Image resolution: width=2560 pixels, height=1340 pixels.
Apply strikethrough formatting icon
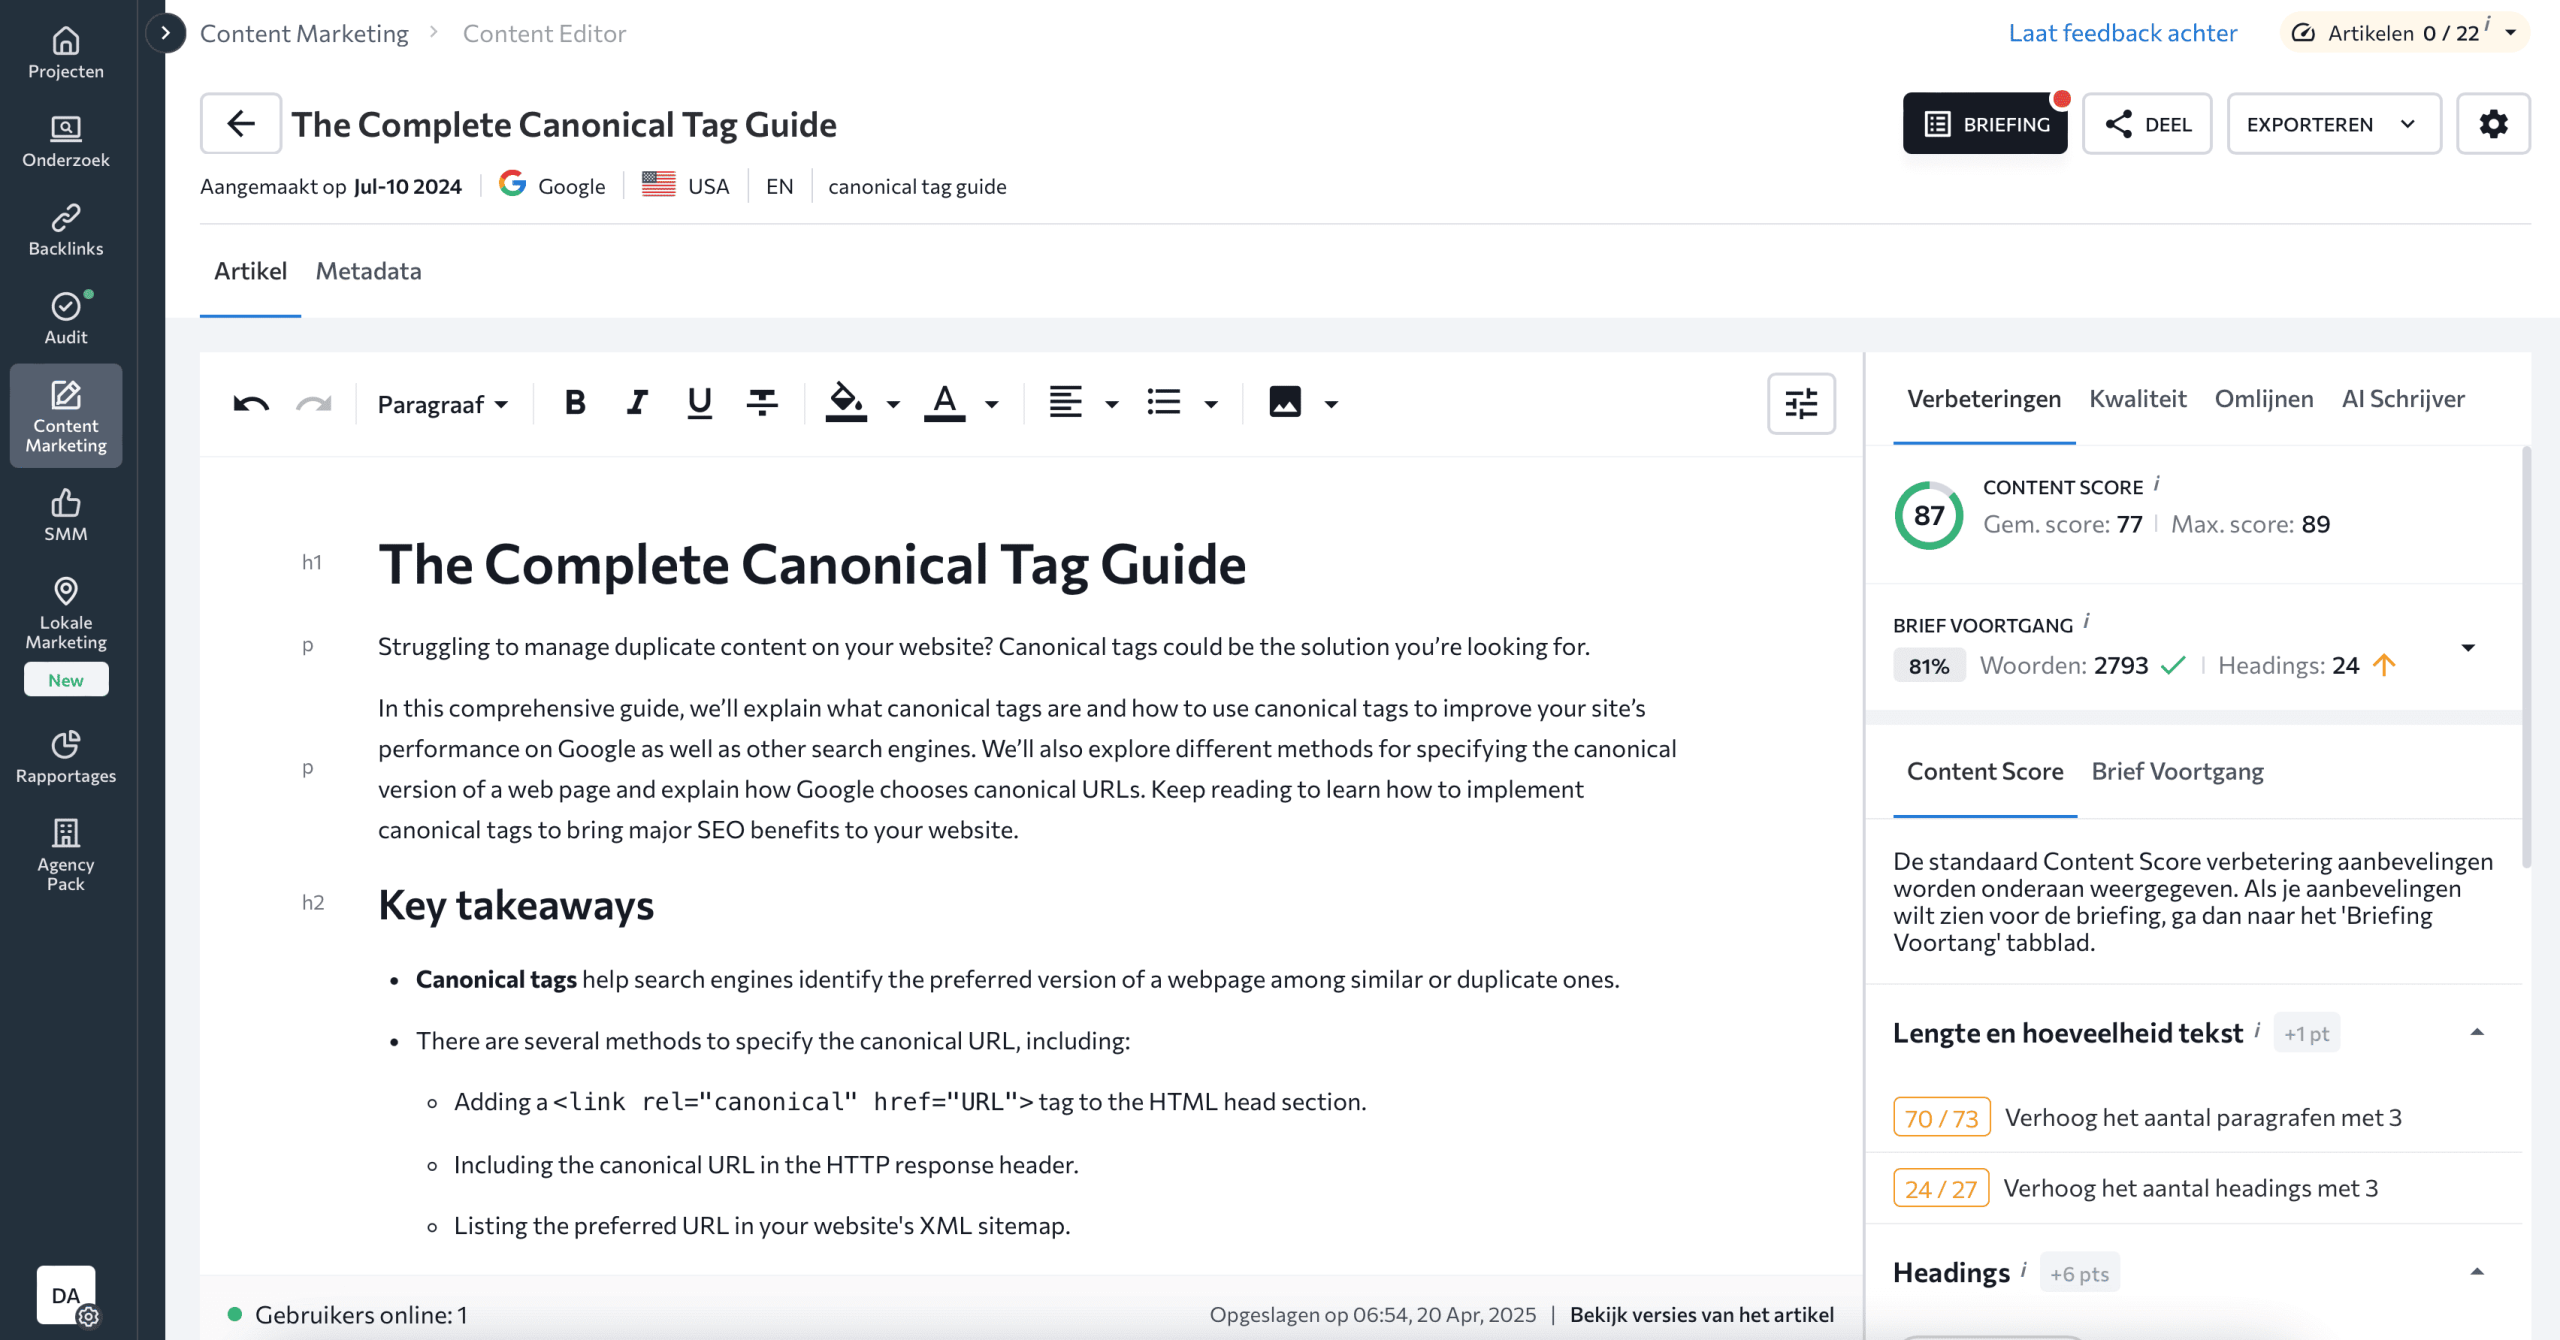[x=762, y=403]
